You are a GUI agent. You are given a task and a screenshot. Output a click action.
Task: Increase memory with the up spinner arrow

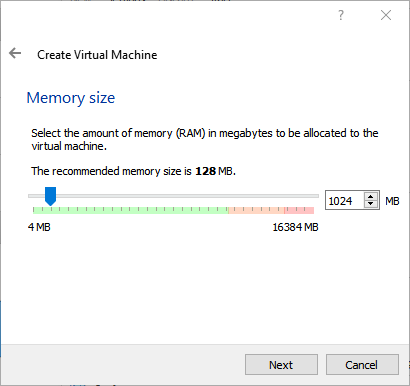[370, 196]
